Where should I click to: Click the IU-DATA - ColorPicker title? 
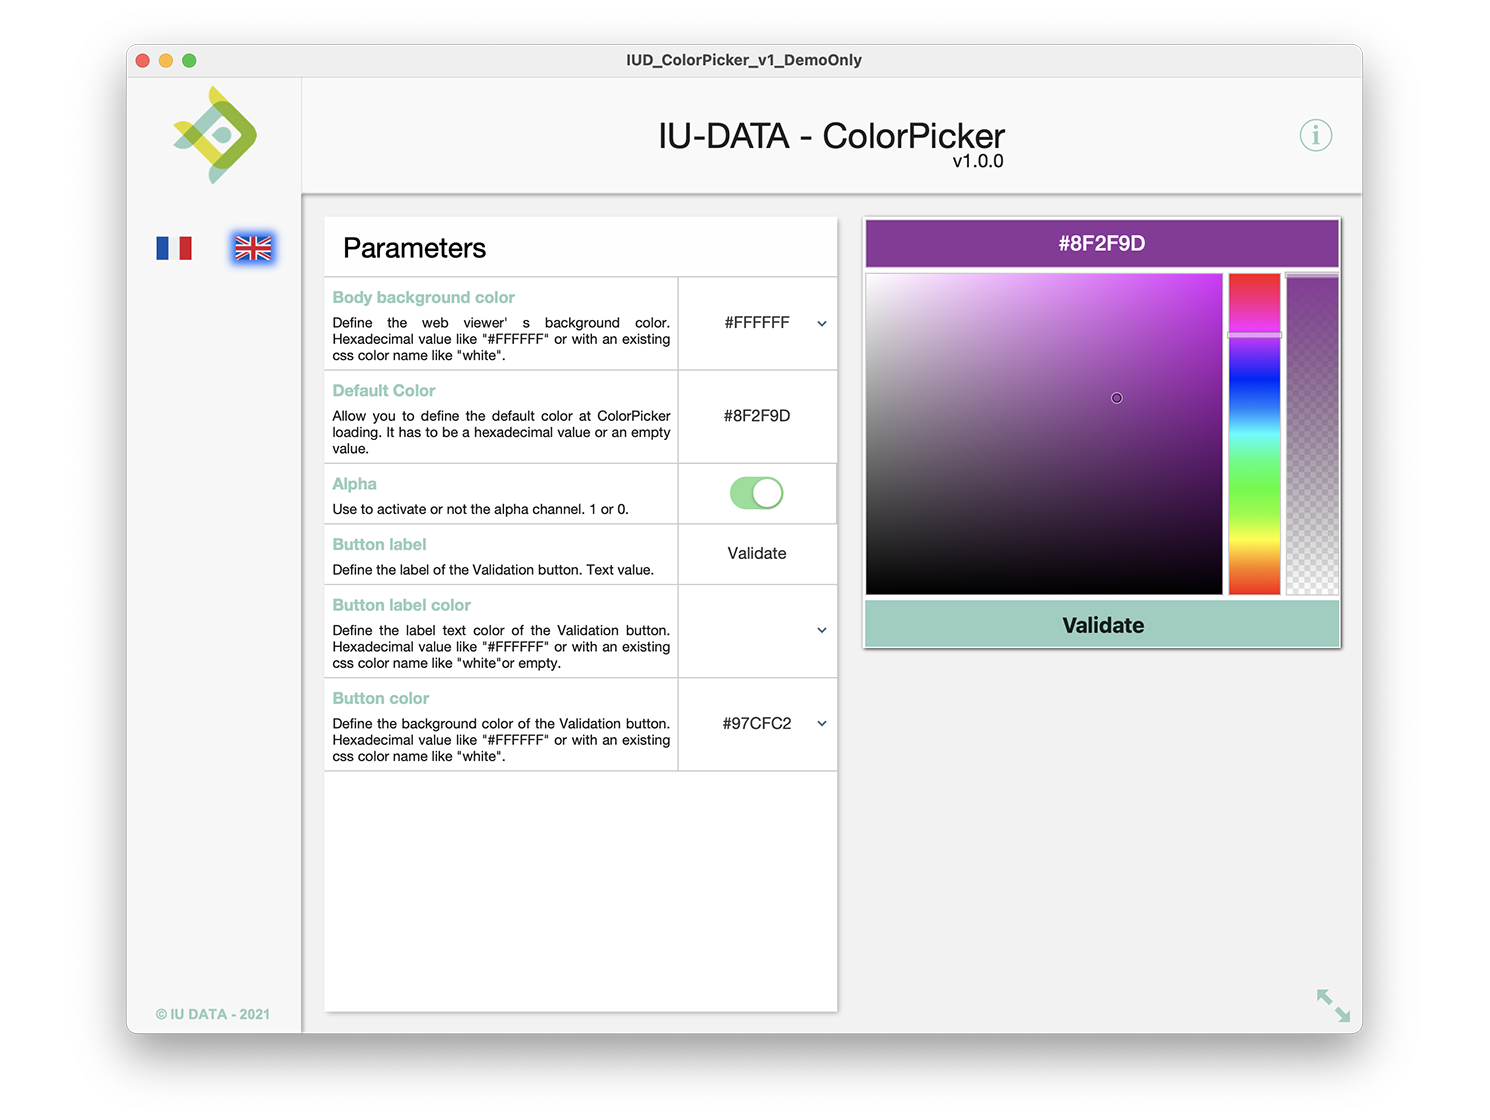831,135
